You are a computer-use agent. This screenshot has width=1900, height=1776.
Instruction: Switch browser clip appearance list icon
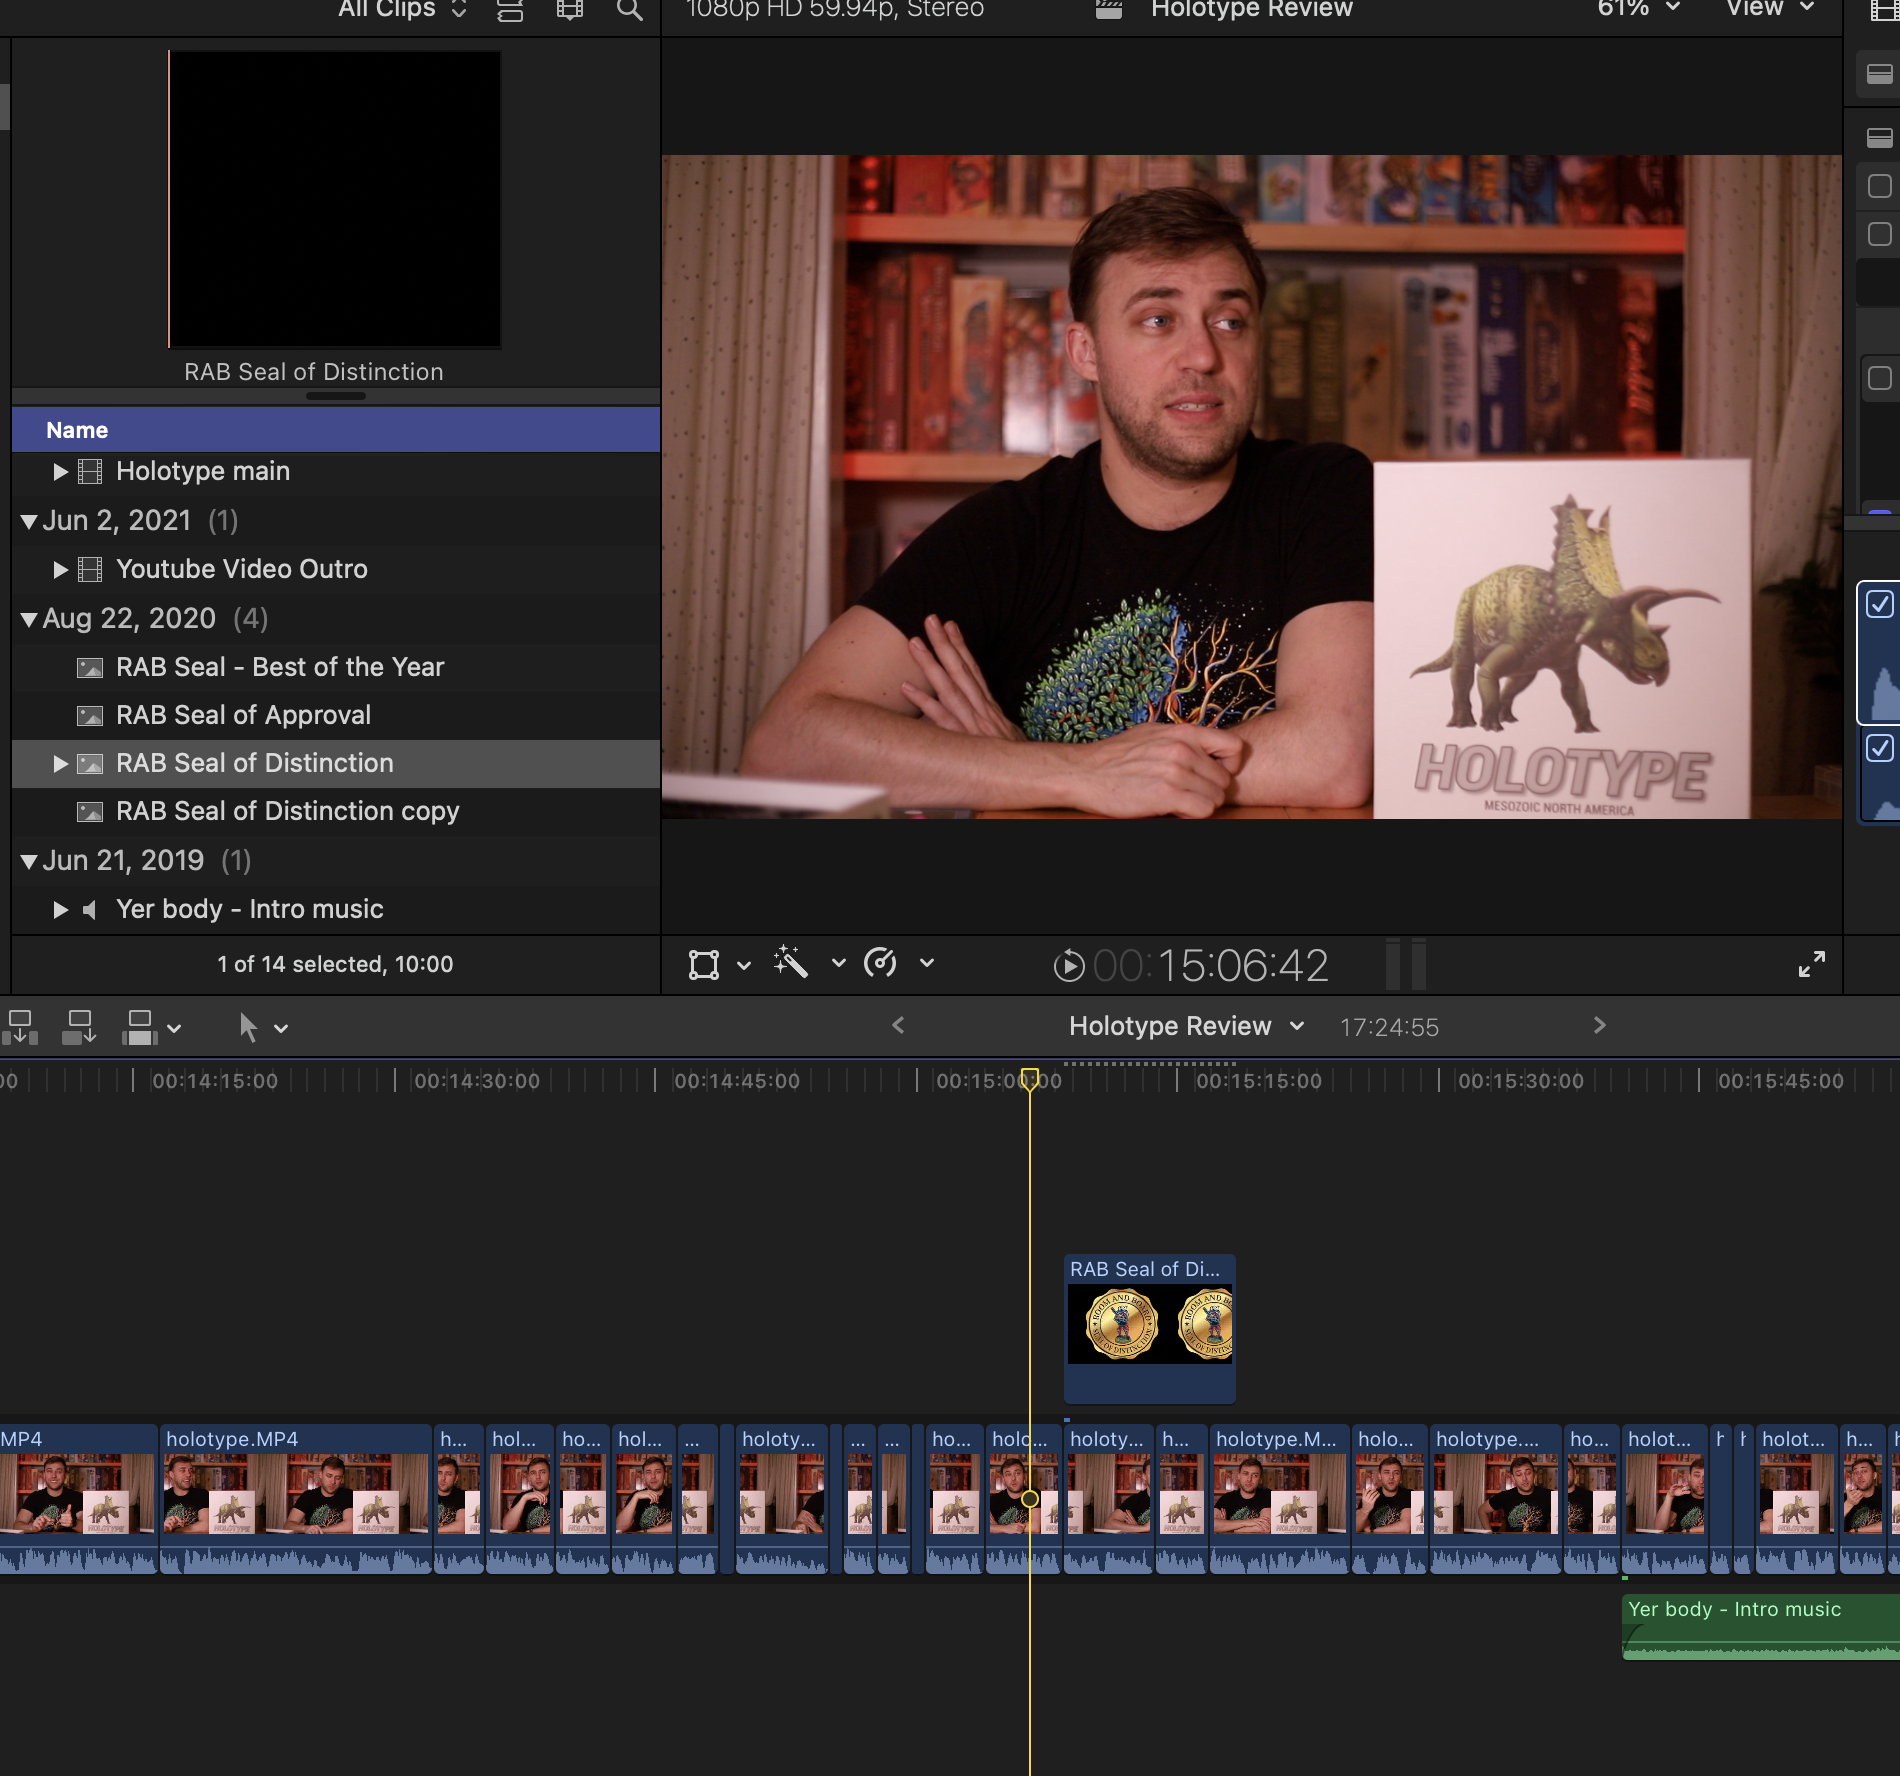pos(510,10)
